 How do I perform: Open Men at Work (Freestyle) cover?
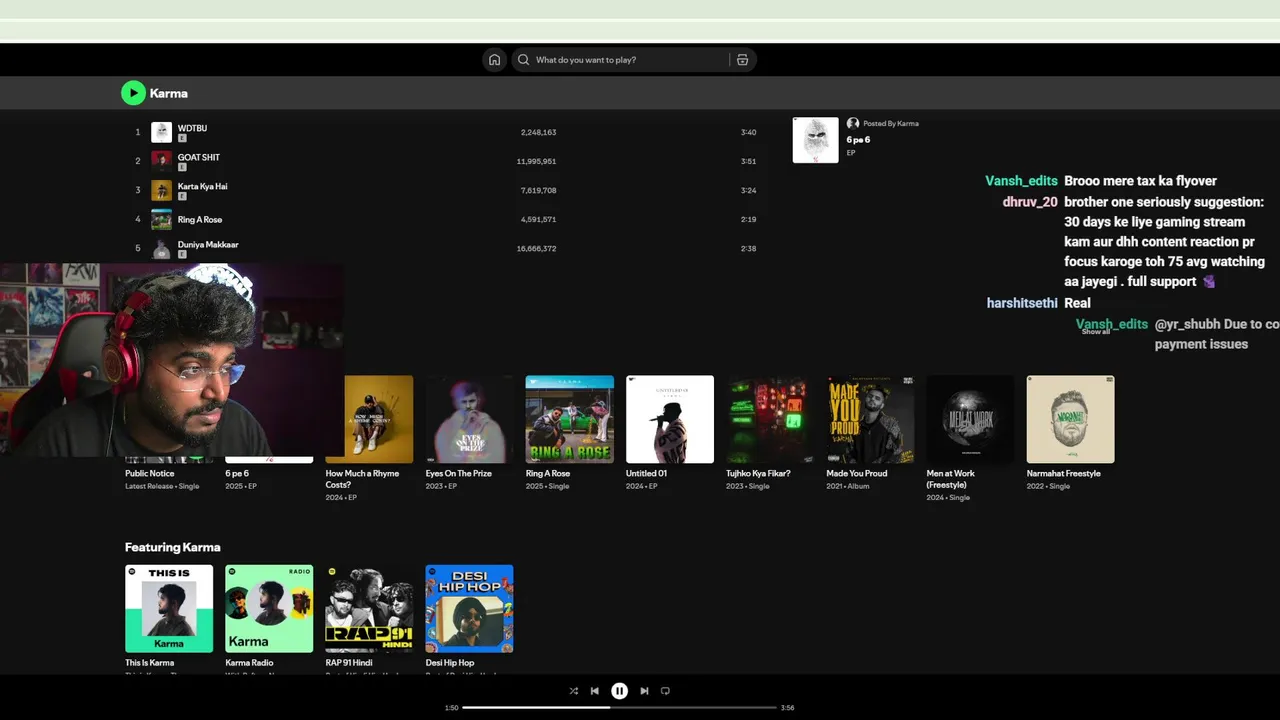[970, 419]
